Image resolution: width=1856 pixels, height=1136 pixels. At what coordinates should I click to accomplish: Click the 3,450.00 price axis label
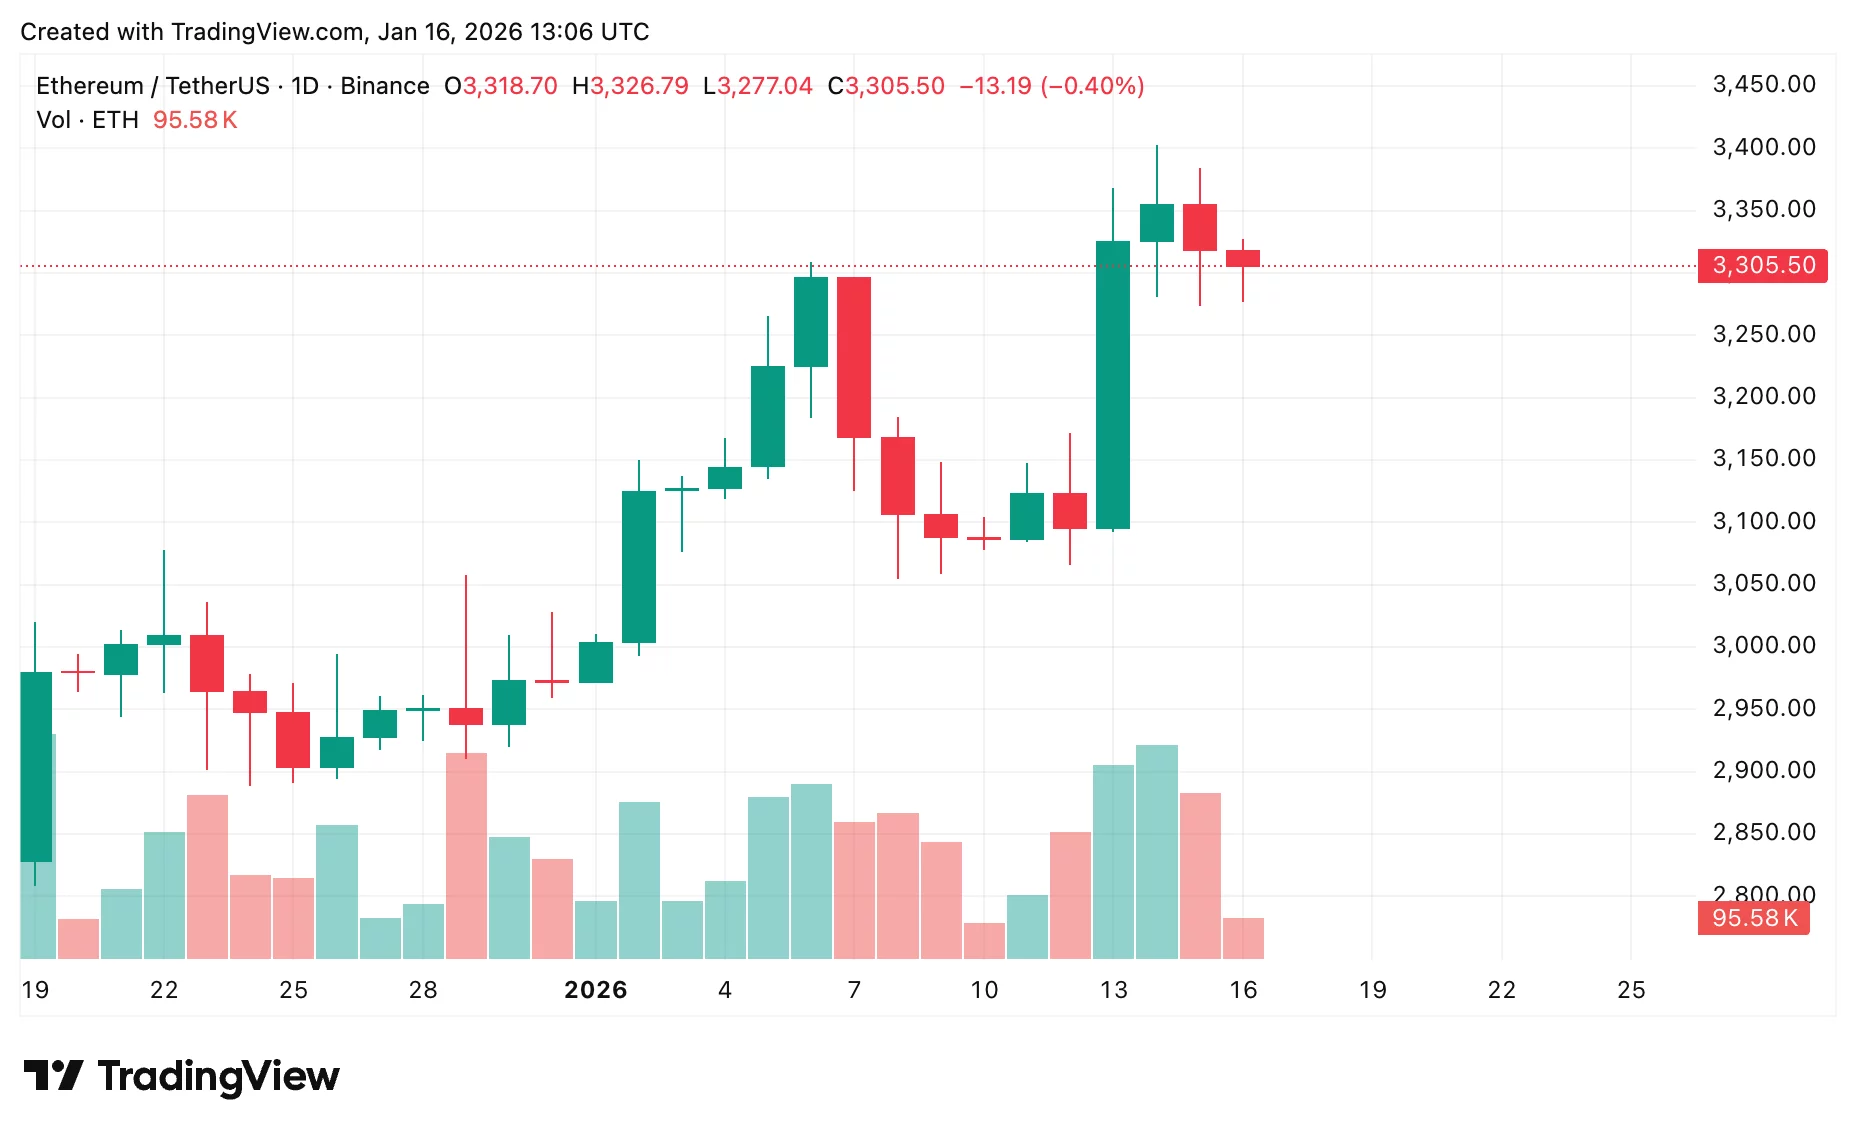(x=1763, y=84)
